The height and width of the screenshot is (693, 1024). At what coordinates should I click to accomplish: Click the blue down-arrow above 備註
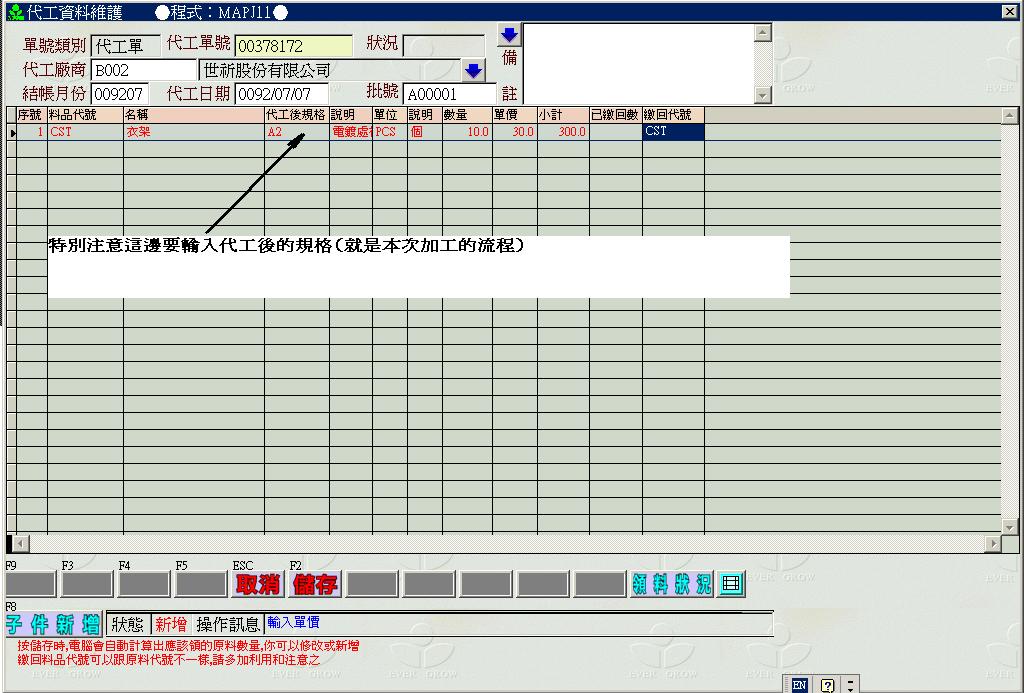pyautogui.click(x=509, y=34)
